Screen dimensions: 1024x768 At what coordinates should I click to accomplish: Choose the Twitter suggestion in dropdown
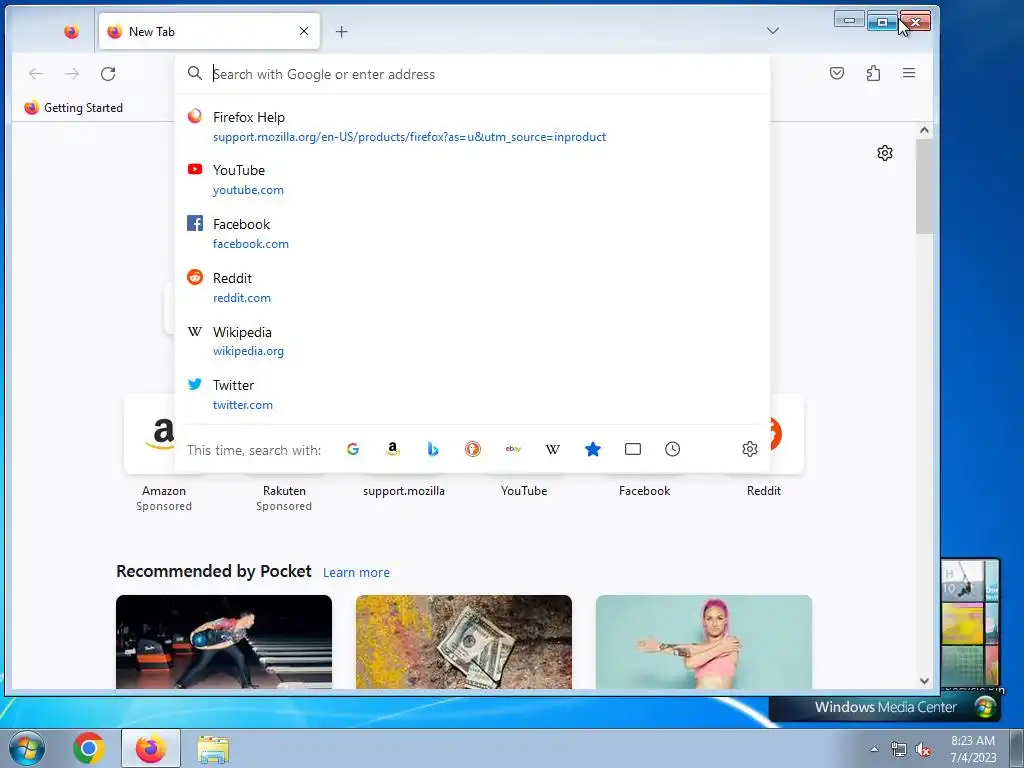click(472, 394)
